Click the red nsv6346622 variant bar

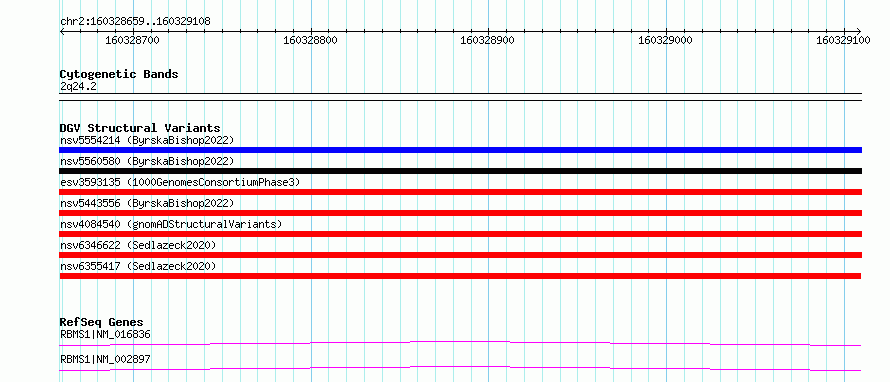460,255
